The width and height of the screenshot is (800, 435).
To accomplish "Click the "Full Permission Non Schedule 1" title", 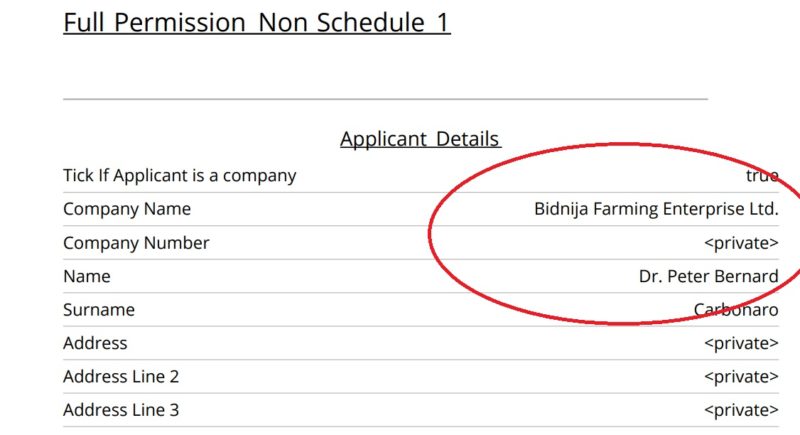I will 256,22.
